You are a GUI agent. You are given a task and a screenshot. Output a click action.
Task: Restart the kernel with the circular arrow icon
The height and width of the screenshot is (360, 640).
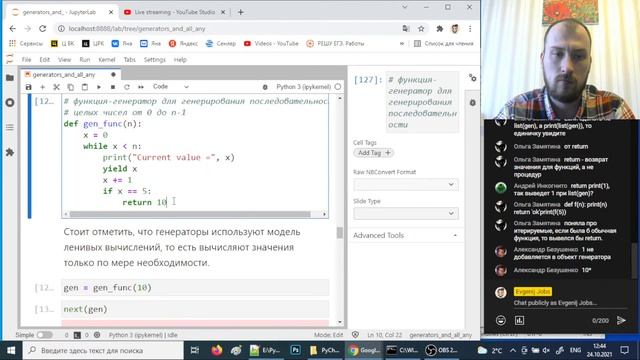pyautogui.click(x=127, y=87)
